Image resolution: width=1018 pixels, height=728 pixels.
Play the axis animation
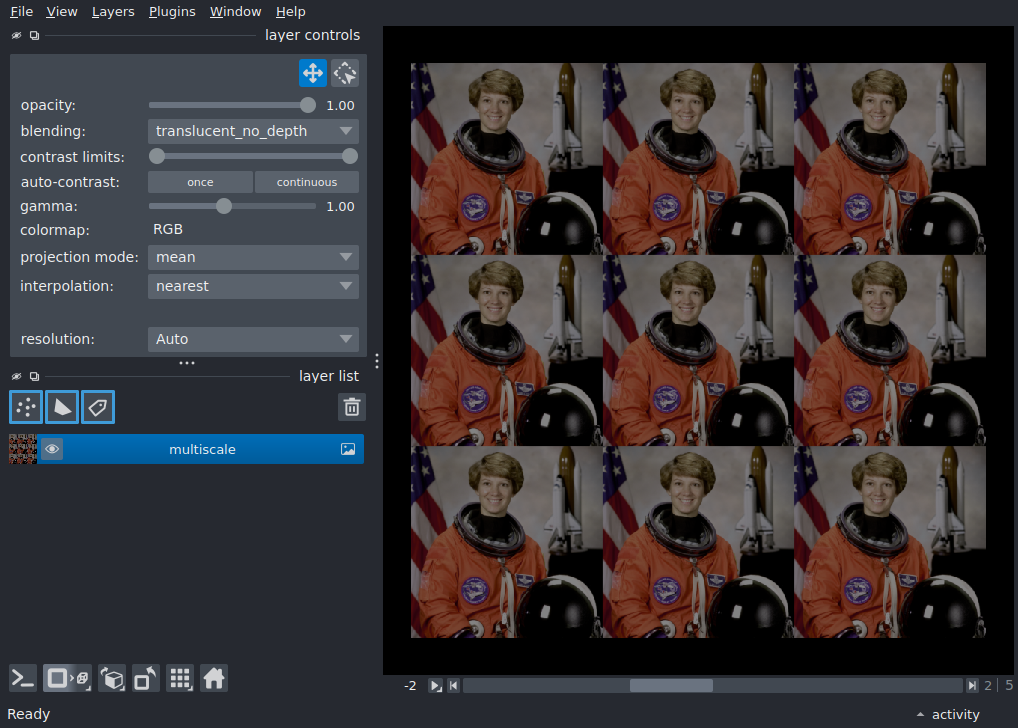pyautogui.click(x=436, y=685)
